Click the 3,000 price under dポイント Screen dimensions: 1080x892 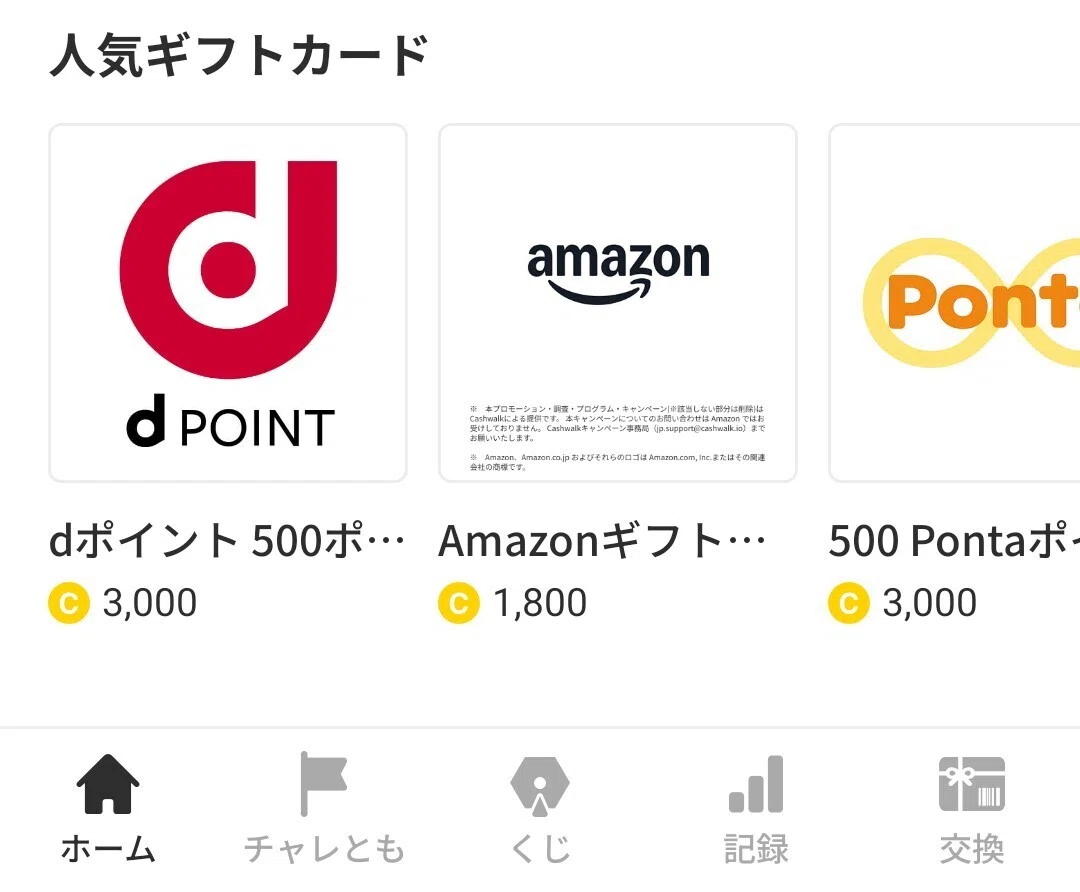pos(149,603)
